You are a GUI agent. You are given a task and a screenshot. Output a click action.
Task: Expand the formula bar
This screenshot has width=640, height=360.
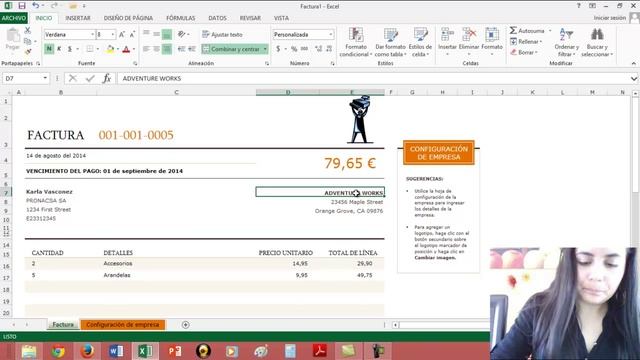(634, 78)
